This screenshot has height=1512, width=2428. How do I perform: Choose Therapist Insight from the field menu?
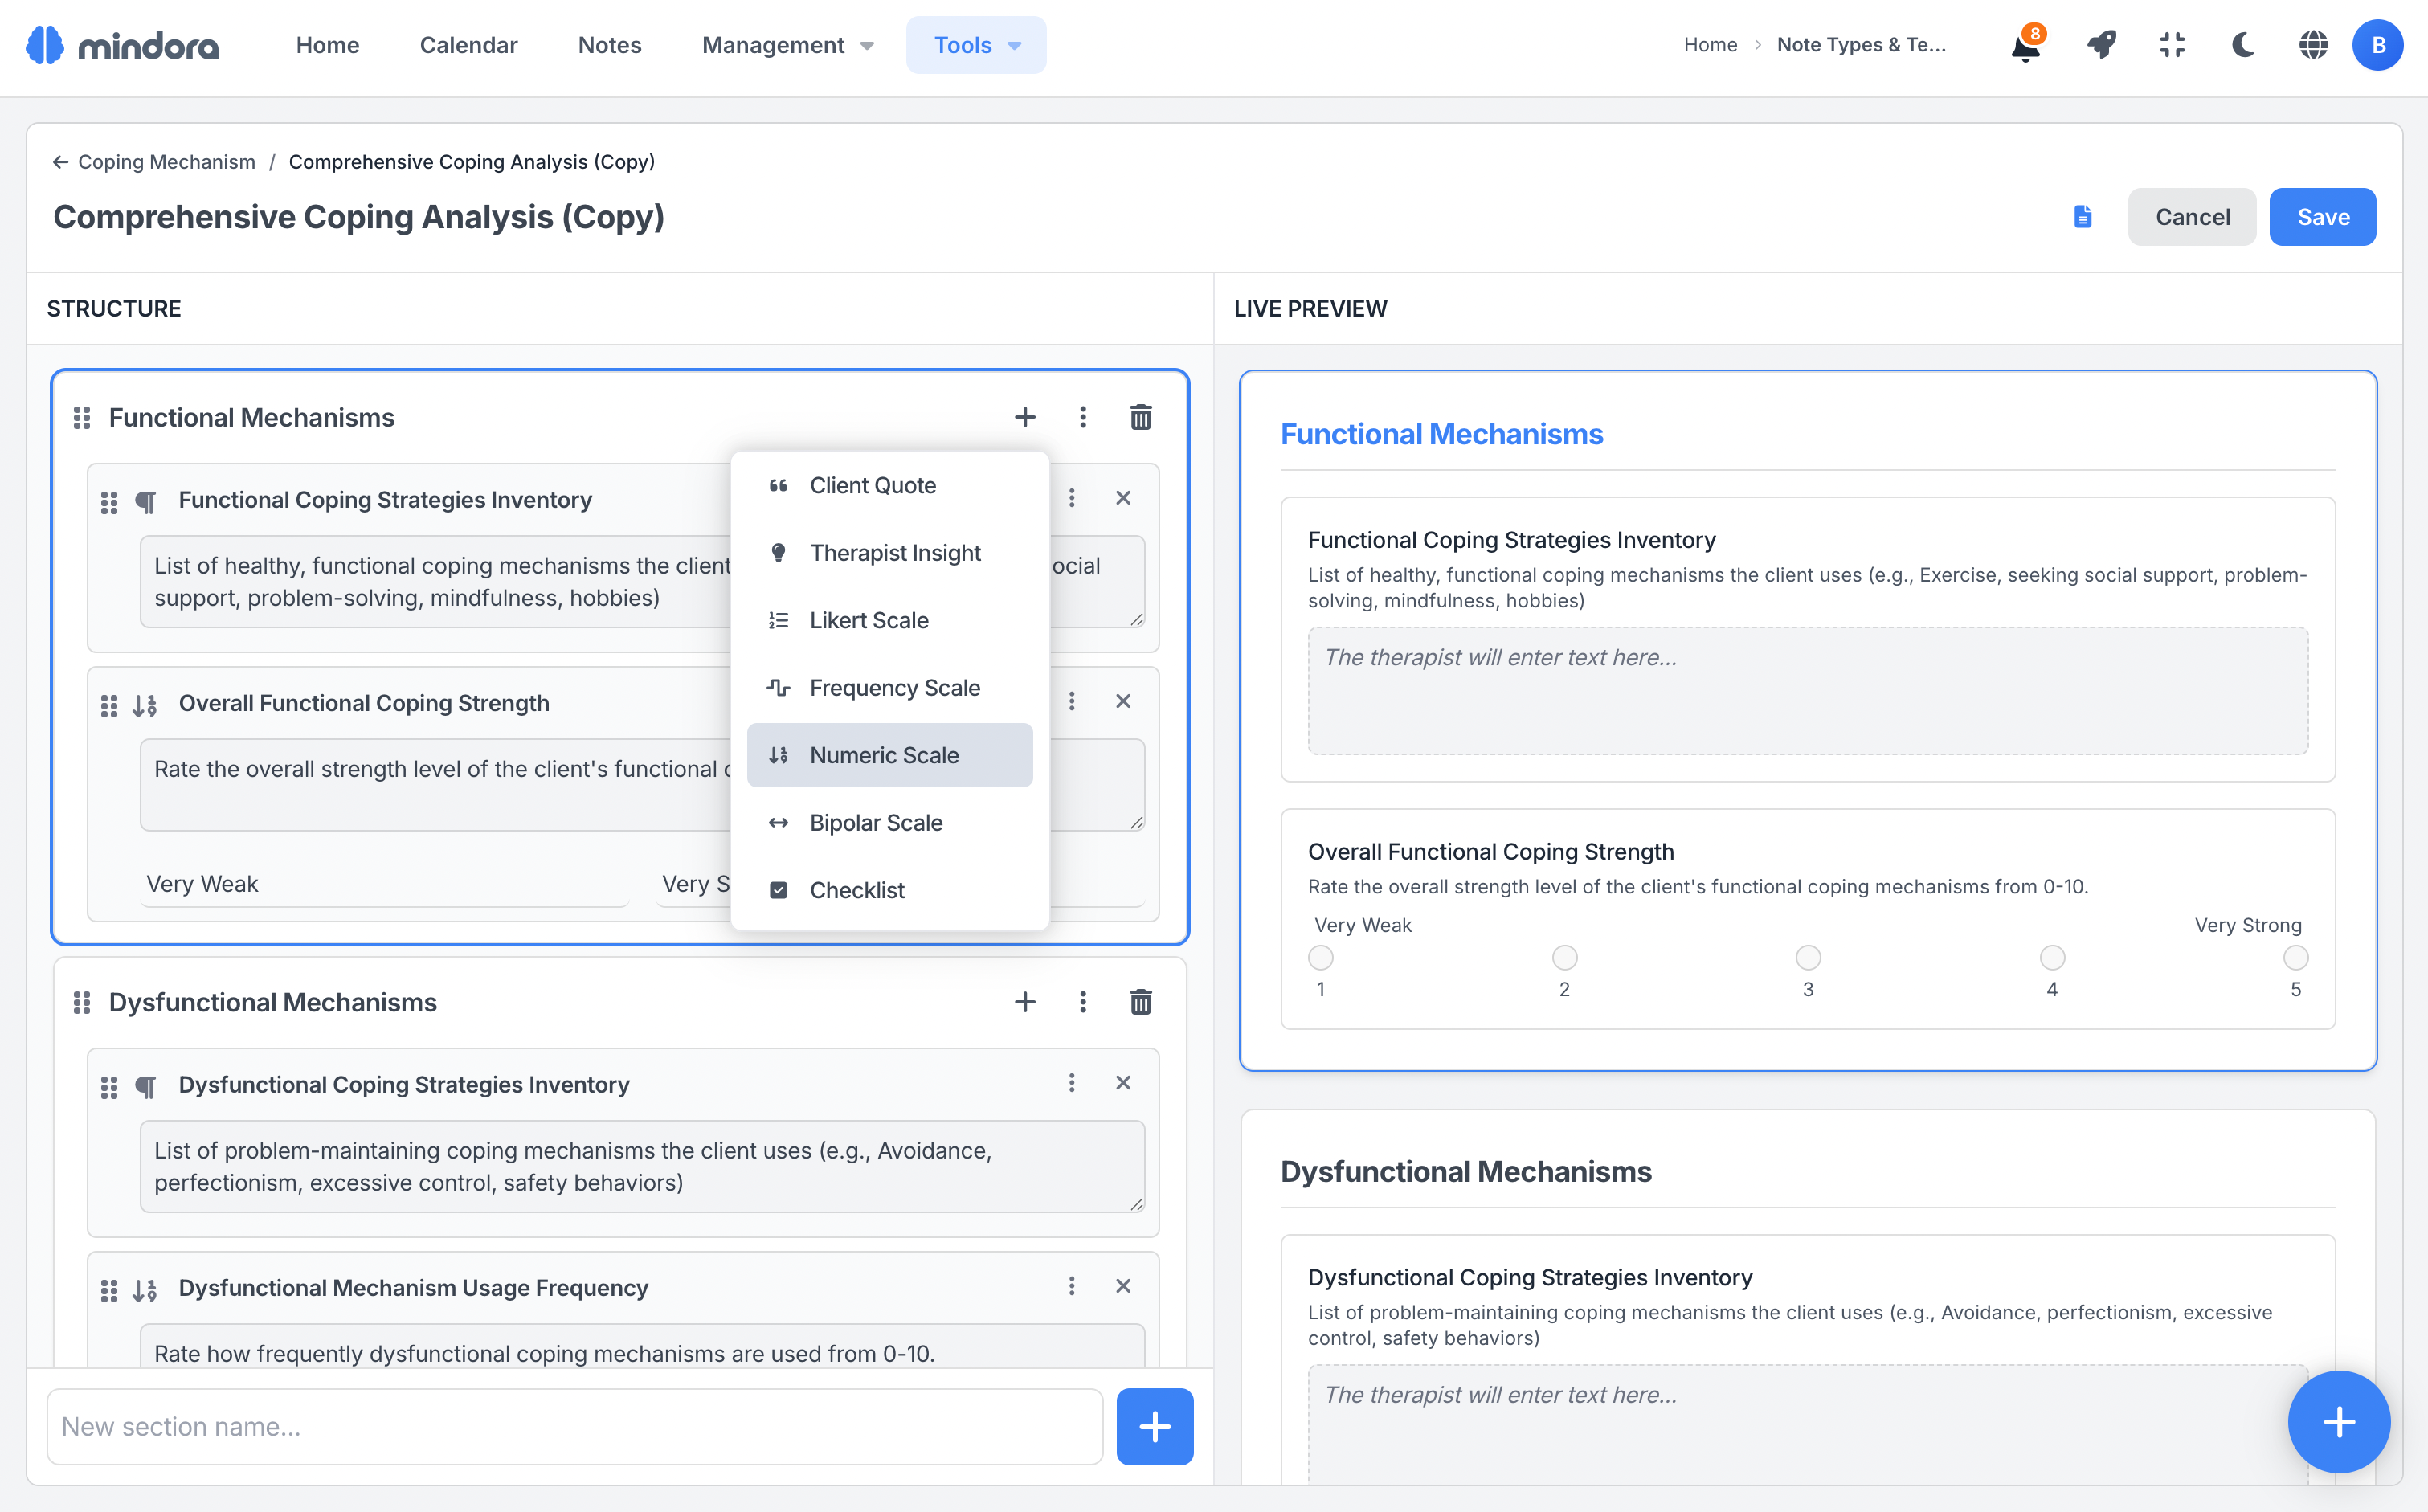tap(890, 553)
